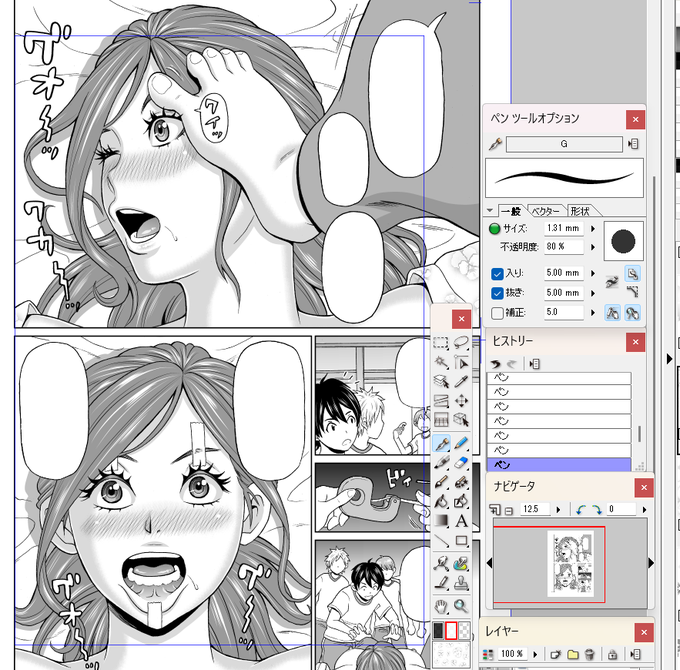Select the eraser tool
Viewport: 680px width, 670px height.
[x=461, y=463]
